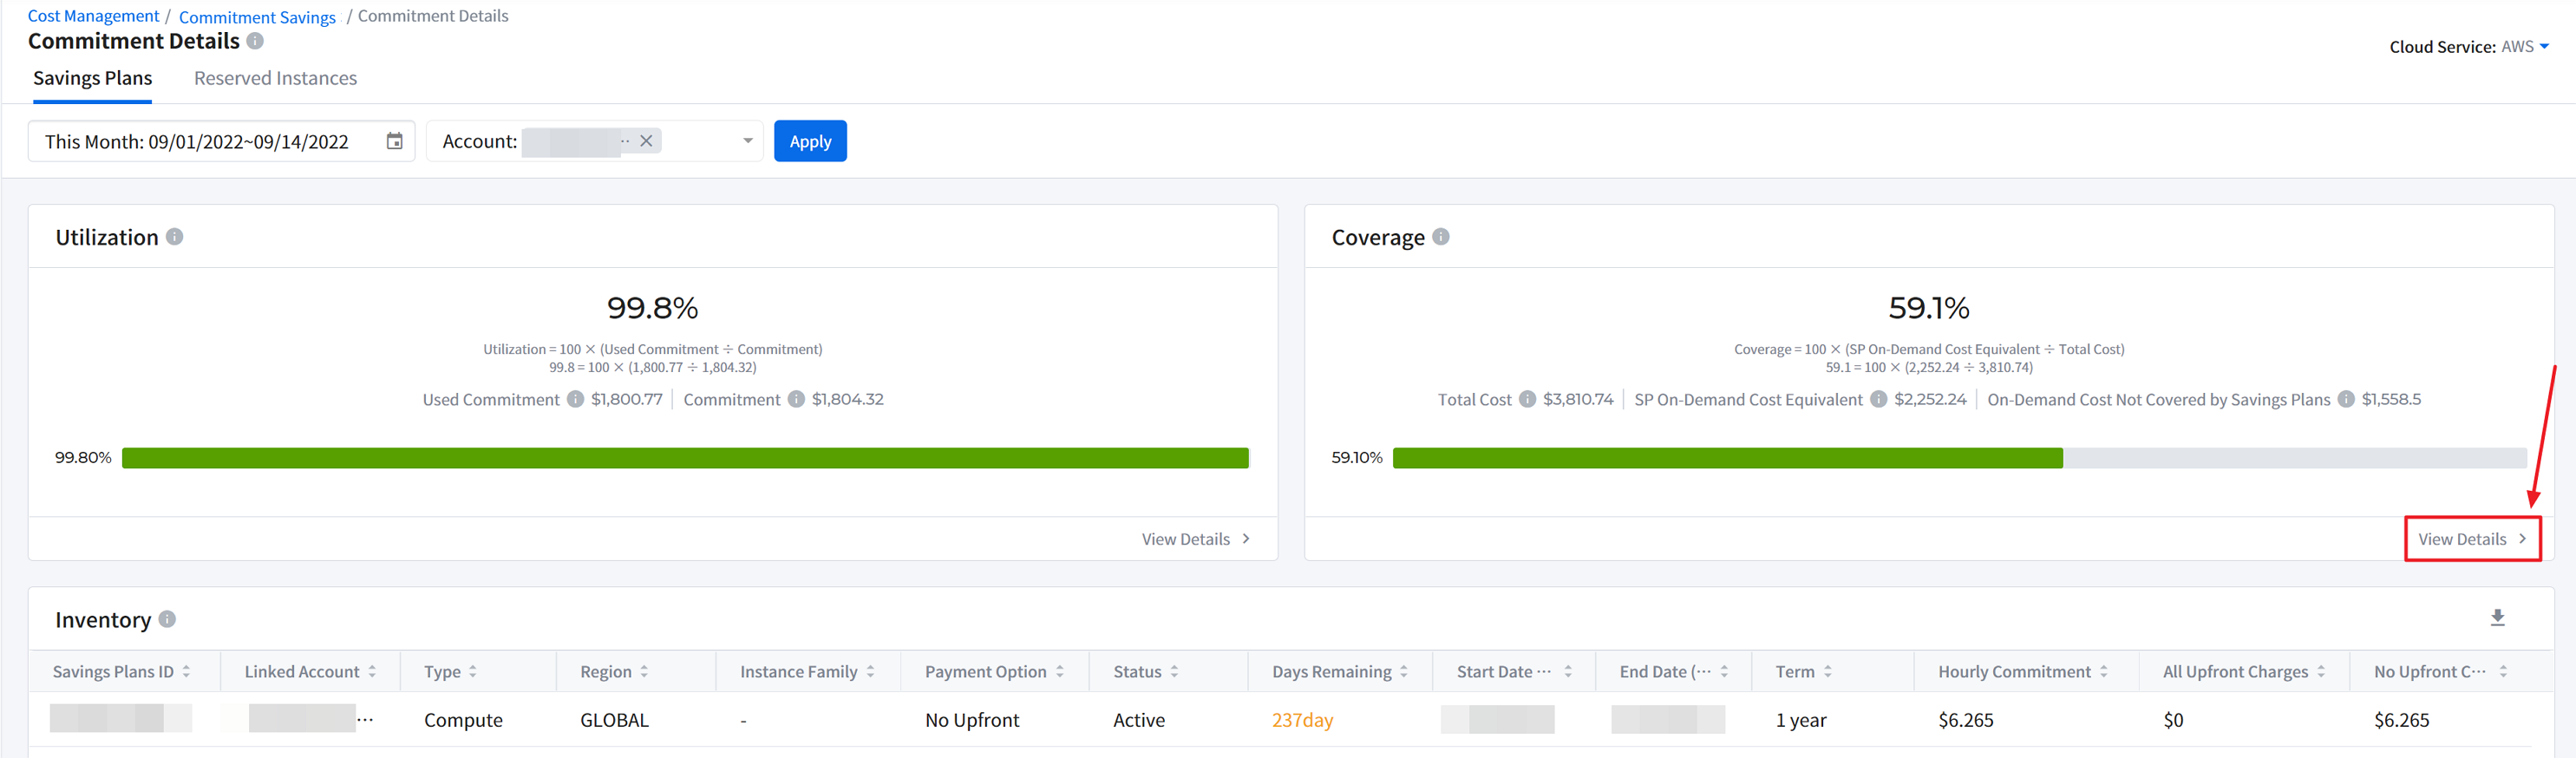
Task: Click info icon beside SP On-Demand Cost Equivalent
Action: [1878, 399]
